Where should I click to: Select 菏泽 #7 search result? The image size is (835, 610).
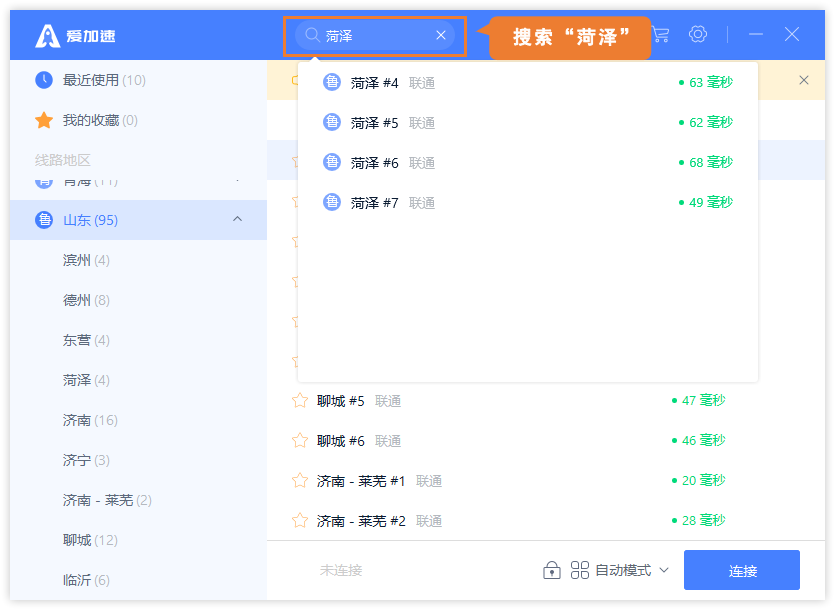[527, 202]
